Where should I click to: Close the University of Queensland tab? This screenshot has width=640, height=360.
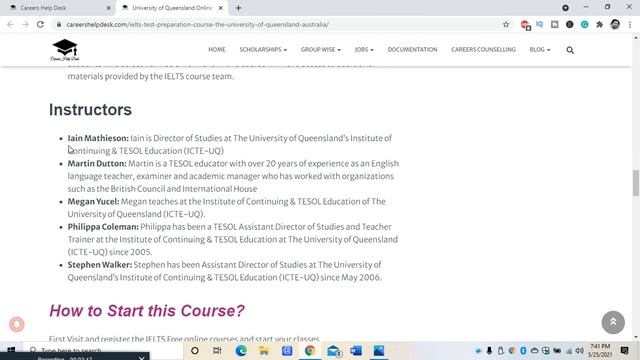click(x=220, y=8)
